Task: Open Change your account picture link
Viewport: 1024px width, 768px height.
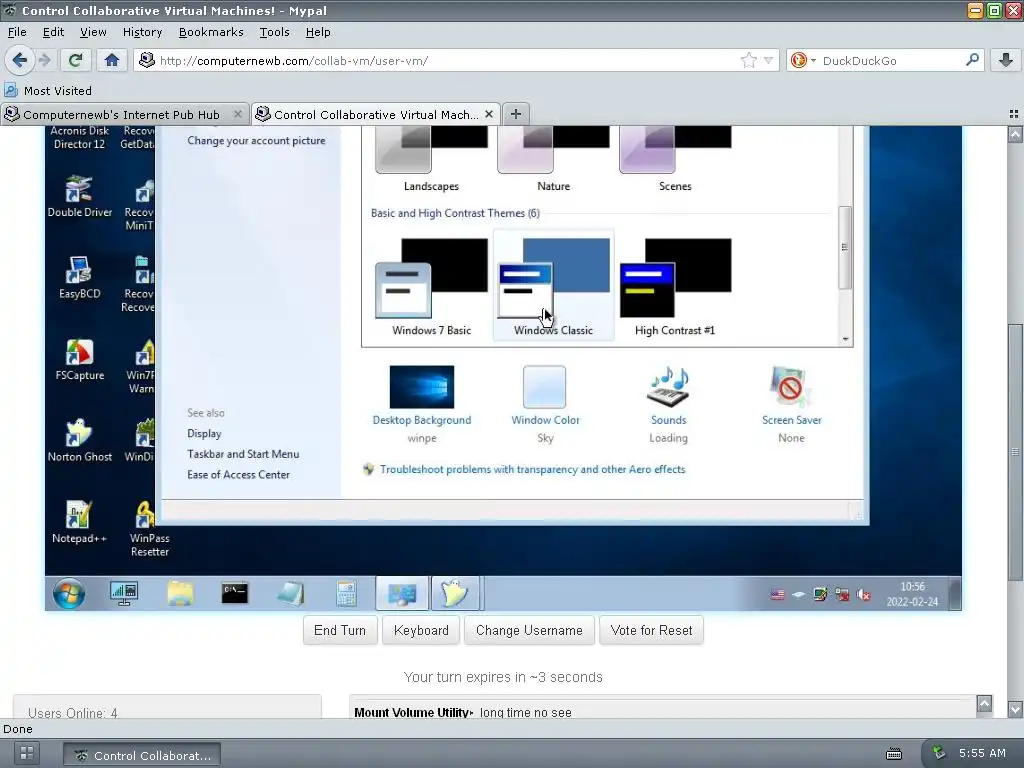Action: [x=256, y=140]
